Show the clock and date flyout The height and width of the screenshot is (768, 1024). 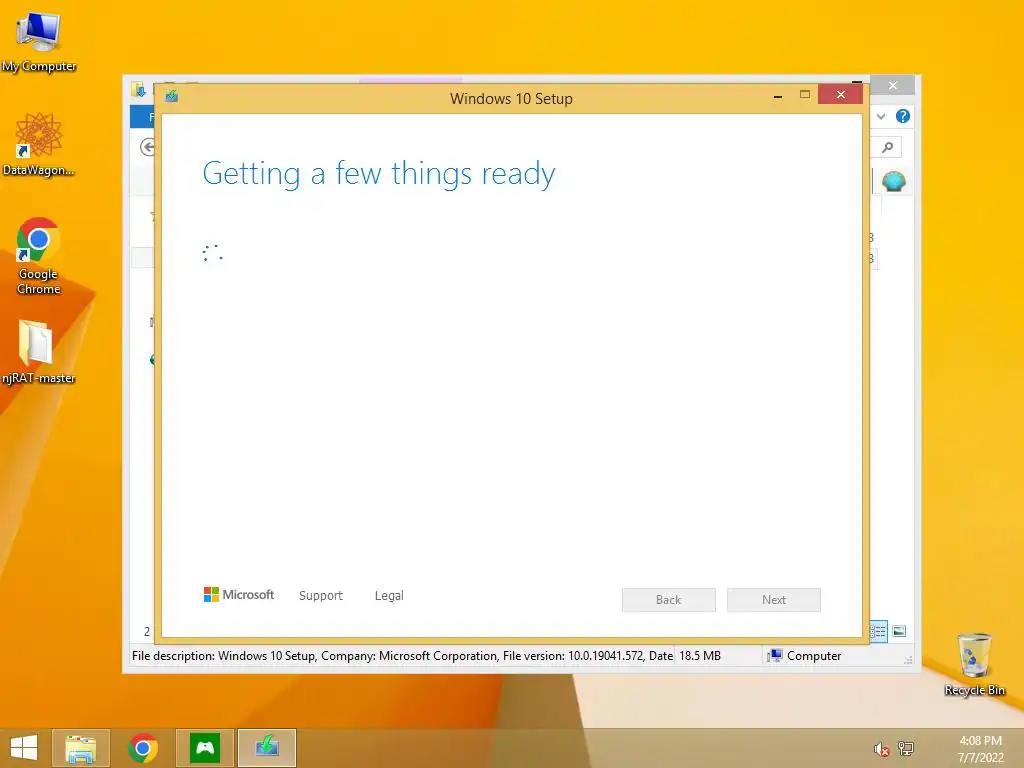[980, 749]
